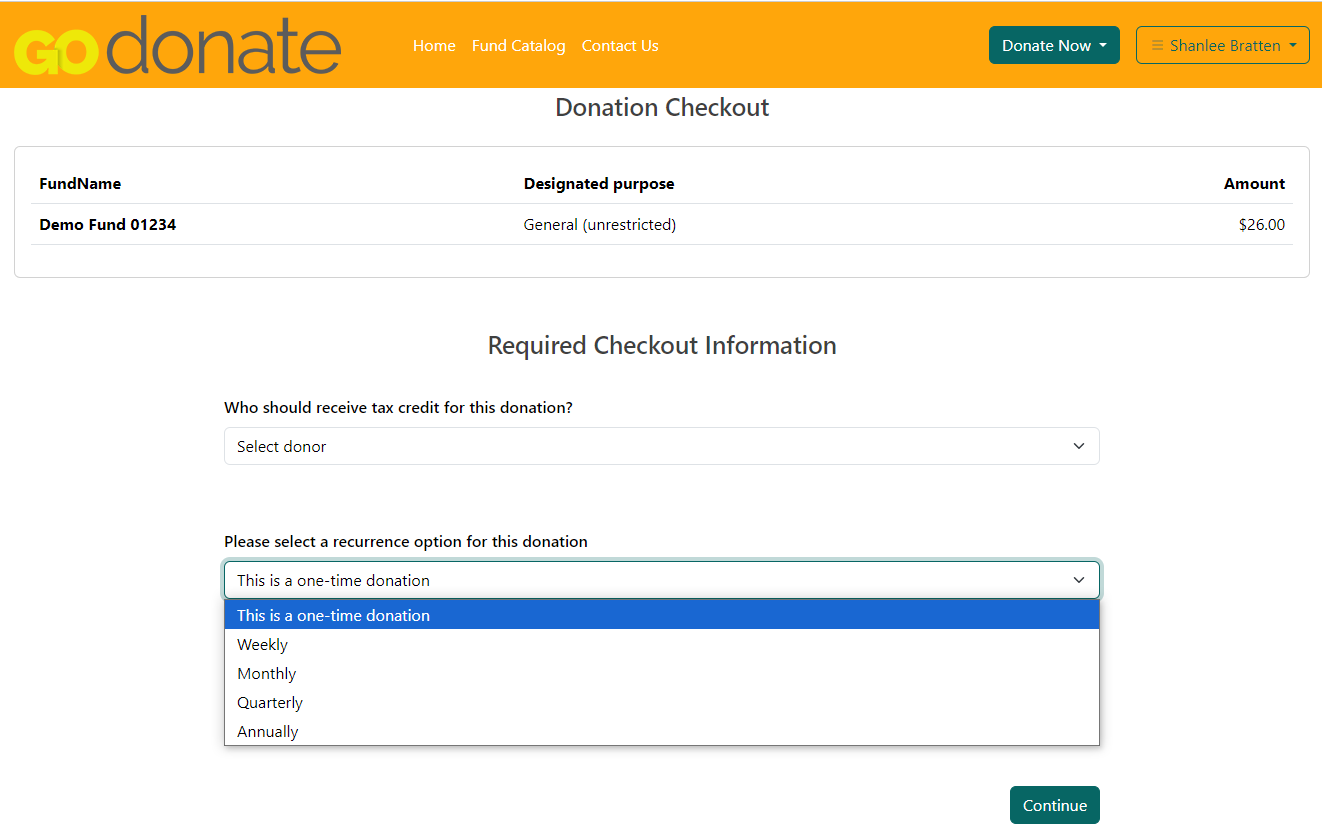The height and width of the screenshot is (836, 1322).
Task: Click the GO donate logo
Action: point(178,45)
